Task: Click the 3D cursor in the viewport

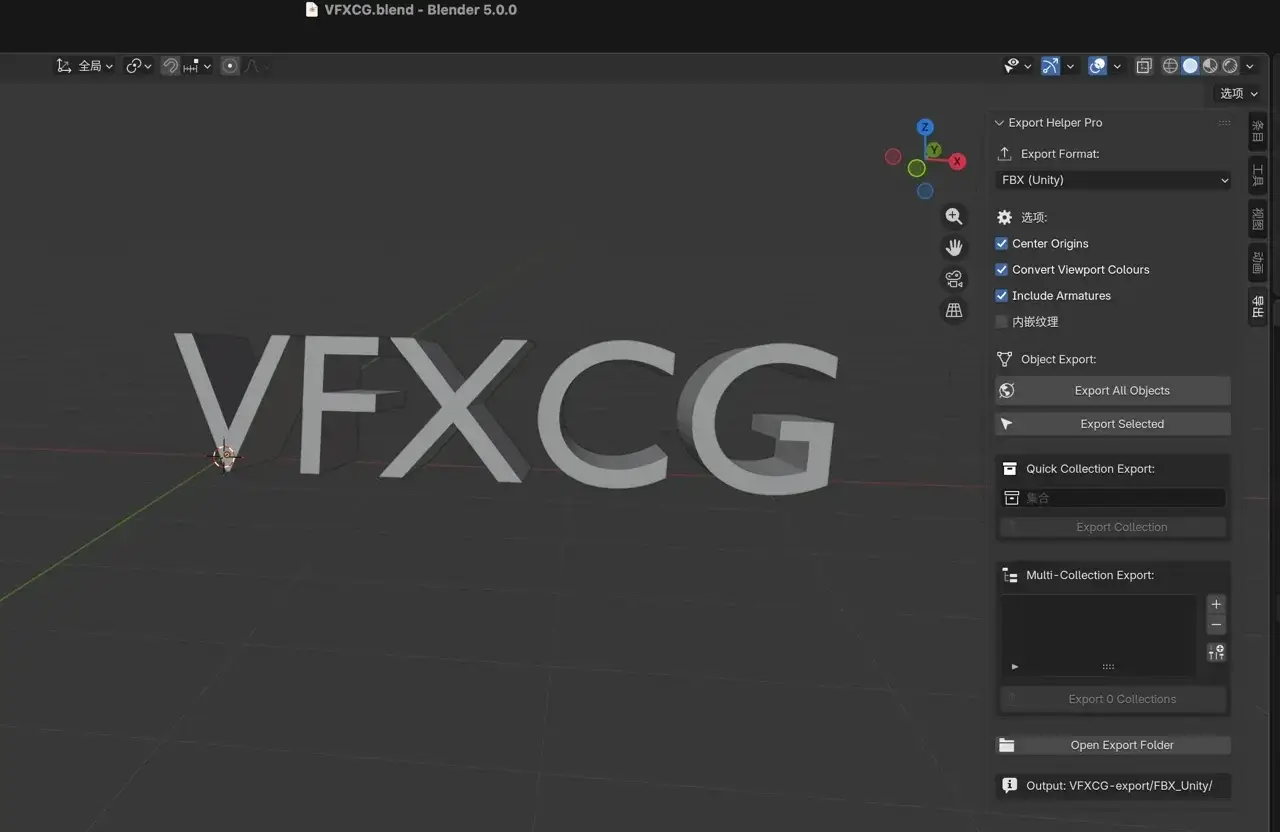Action: [226, 457]
